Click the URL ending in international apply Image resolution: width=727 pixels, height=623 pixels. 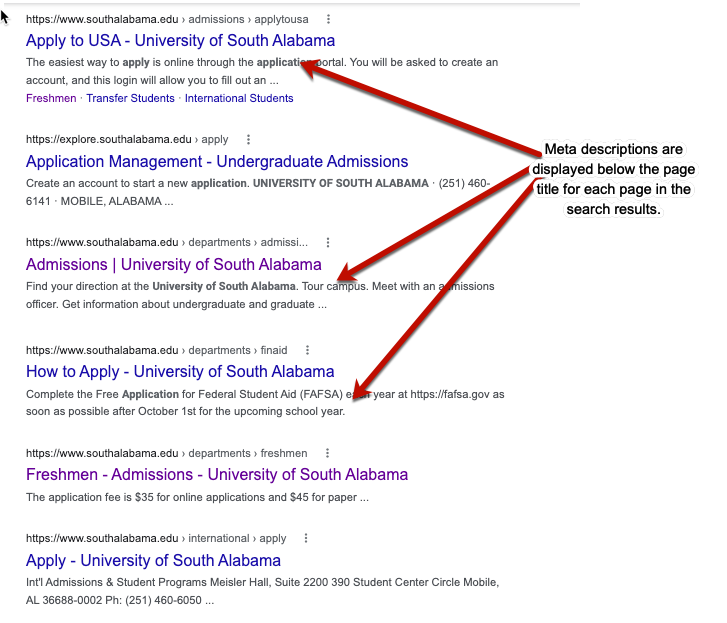pyautogui.click(x=156, y=538)
